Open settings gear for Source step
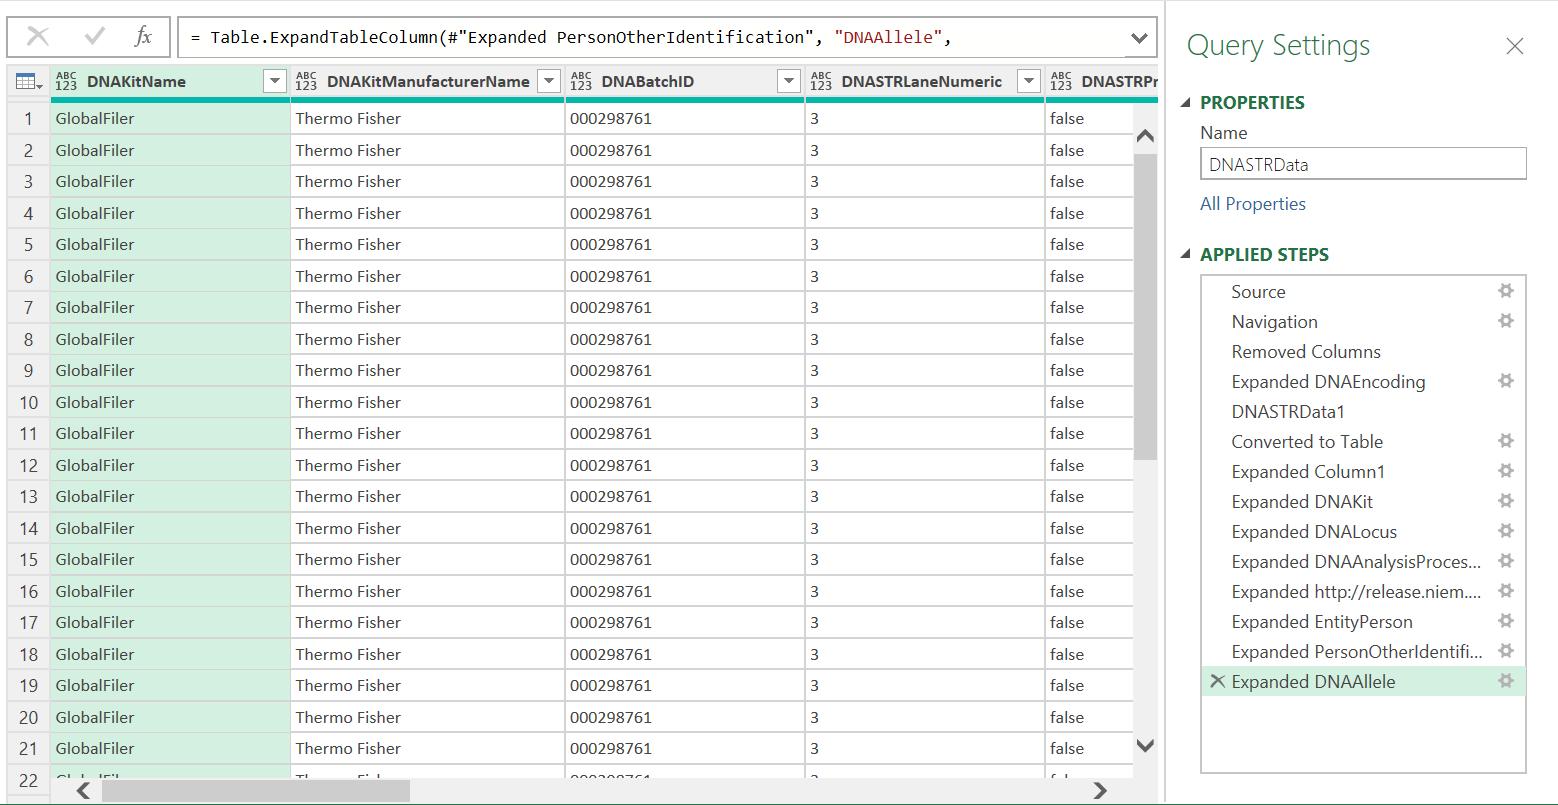 pos(1505,291)
